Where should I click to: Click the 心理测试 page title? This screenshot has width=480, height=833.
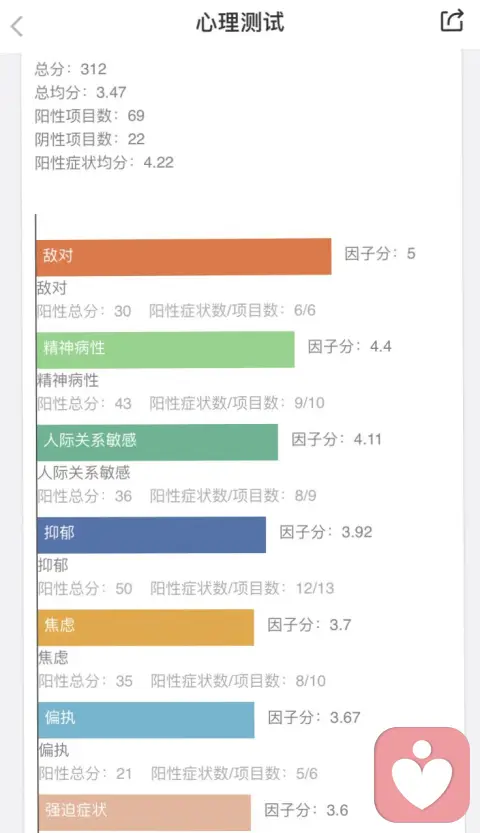tap(240, 22)
